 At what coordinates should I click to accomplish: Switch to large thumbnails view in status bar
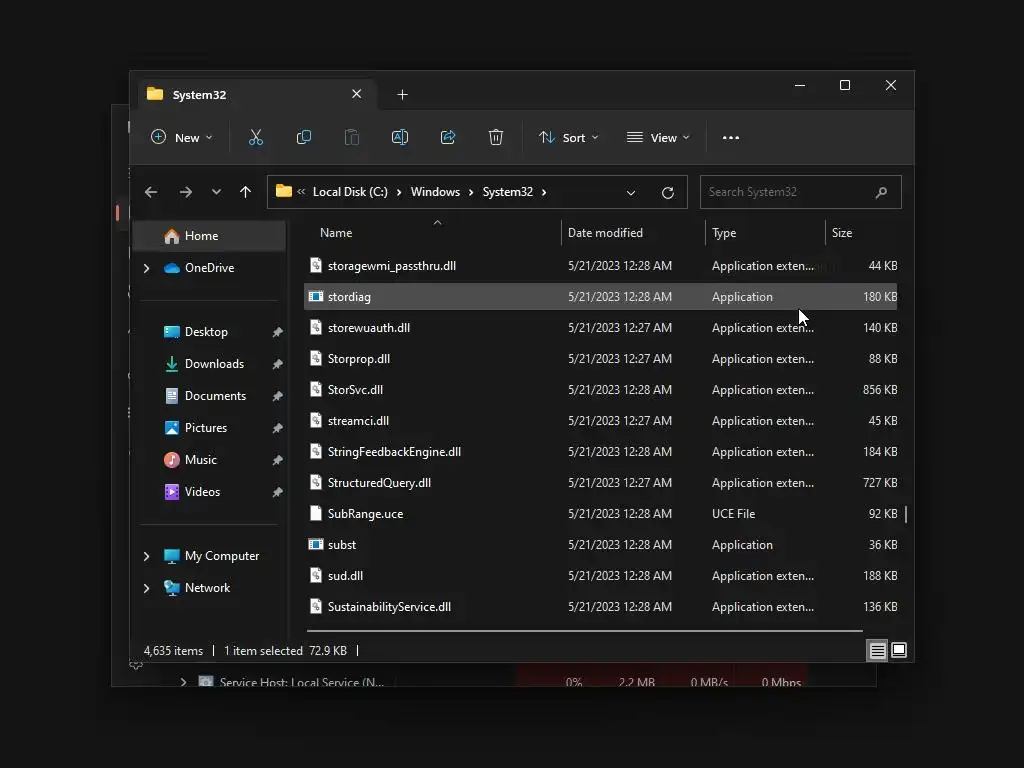click(x=899, y=650)
